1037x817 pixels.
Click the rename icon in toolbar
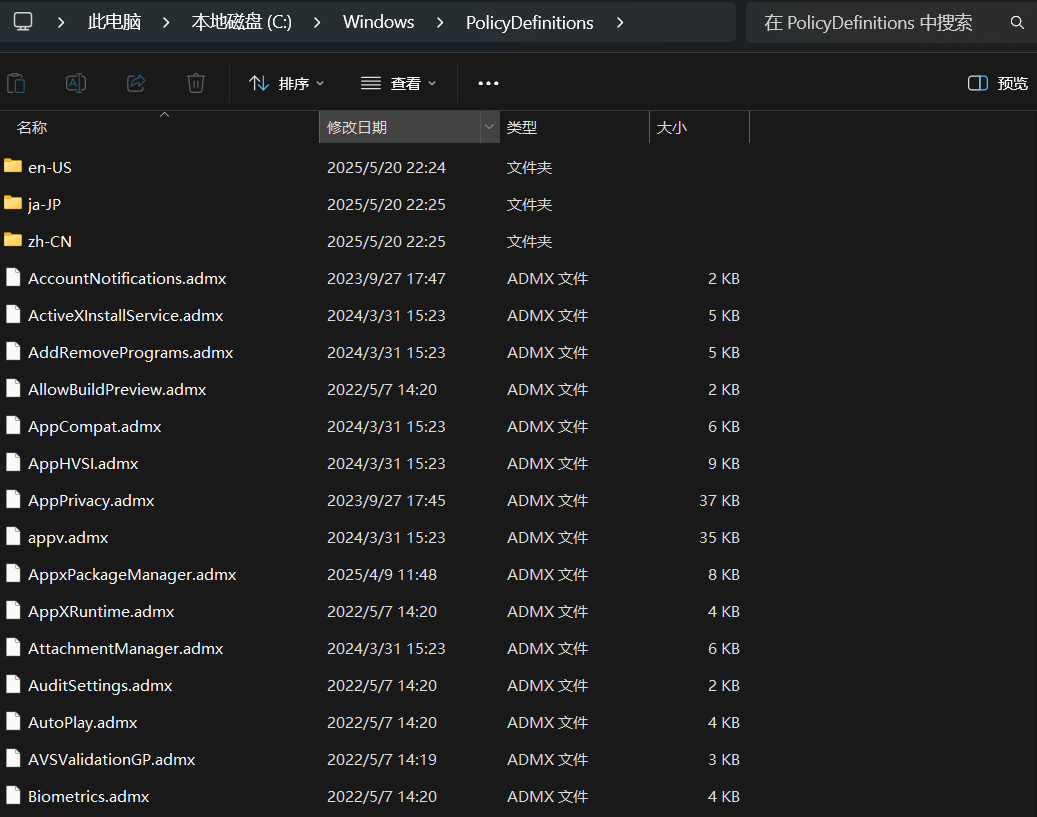[76, 83]
